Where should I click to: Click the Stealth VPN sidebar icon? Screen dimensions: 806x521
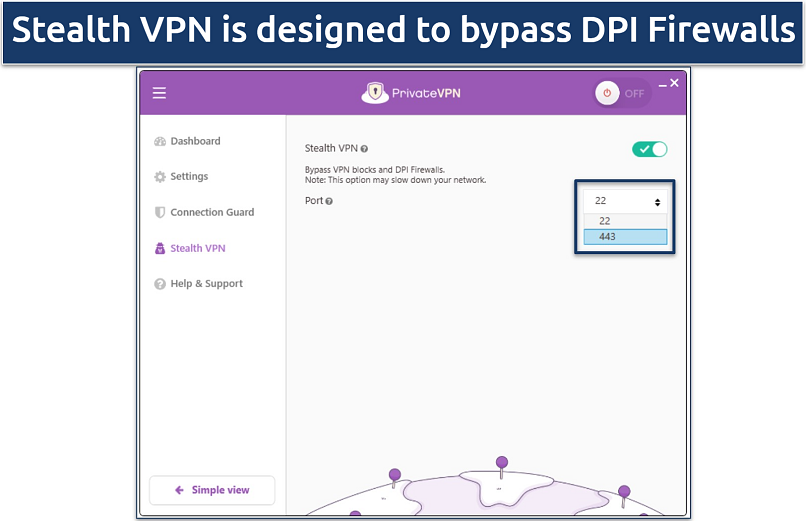pos(160,249)
